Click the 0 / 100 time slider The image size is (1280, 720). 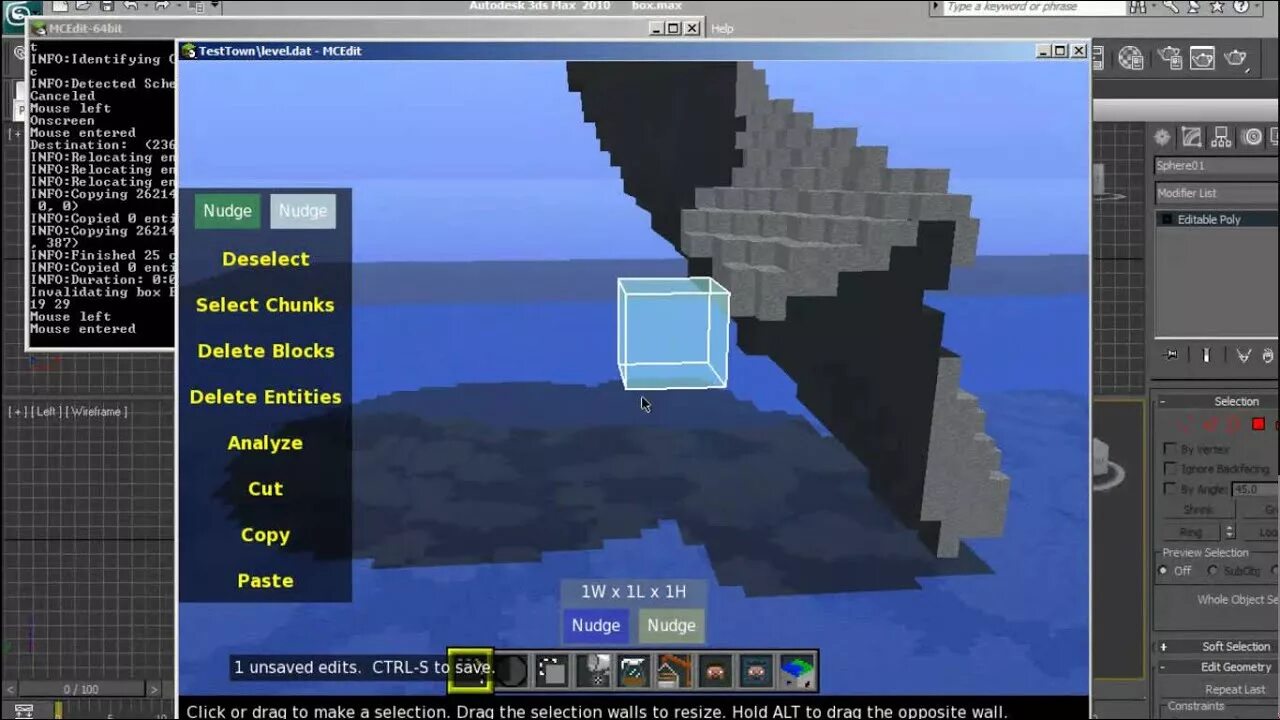tap(82, 689)
